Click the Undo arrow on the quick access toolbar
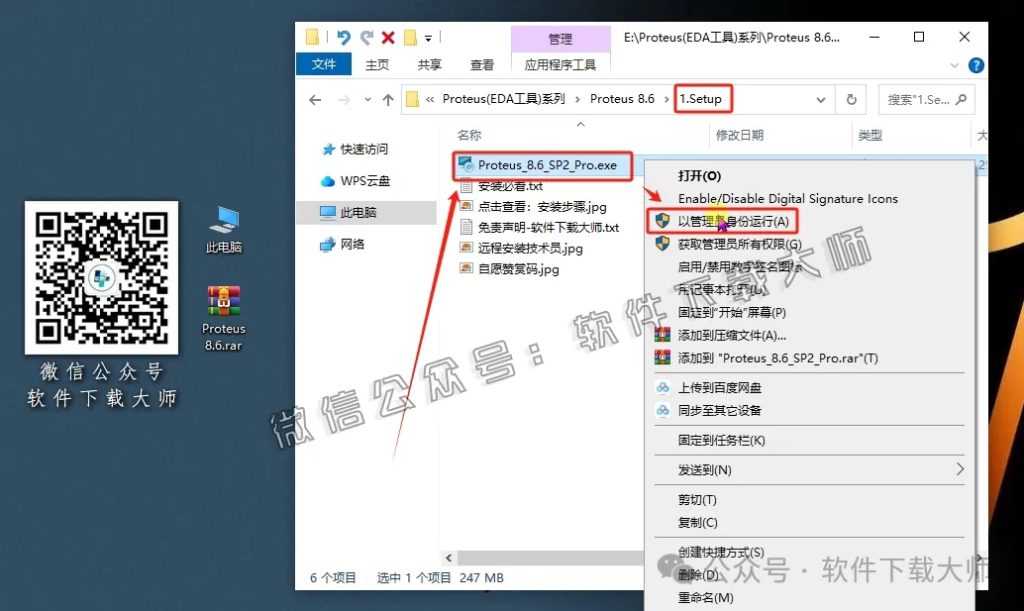 click(341, 37)
